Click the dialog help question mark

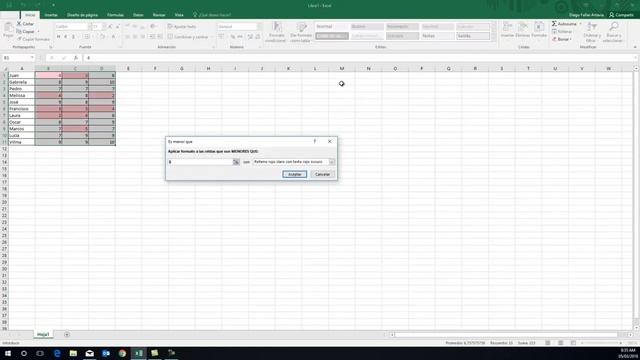[x=314, y=142]
